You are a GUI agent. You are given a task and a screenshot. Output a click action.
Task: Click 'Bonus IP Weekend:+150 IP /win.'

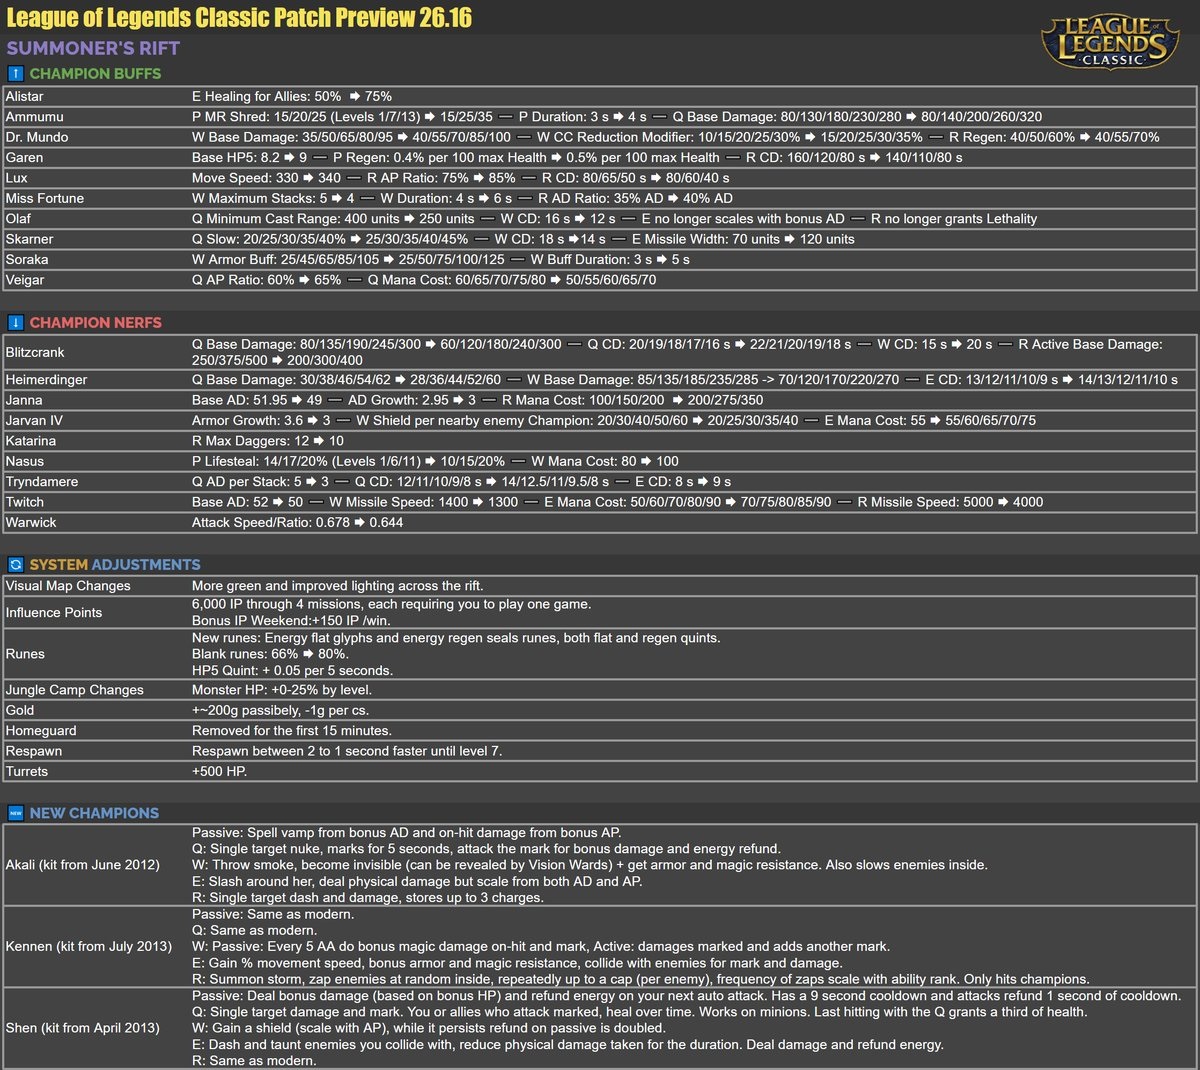(292, 621)
